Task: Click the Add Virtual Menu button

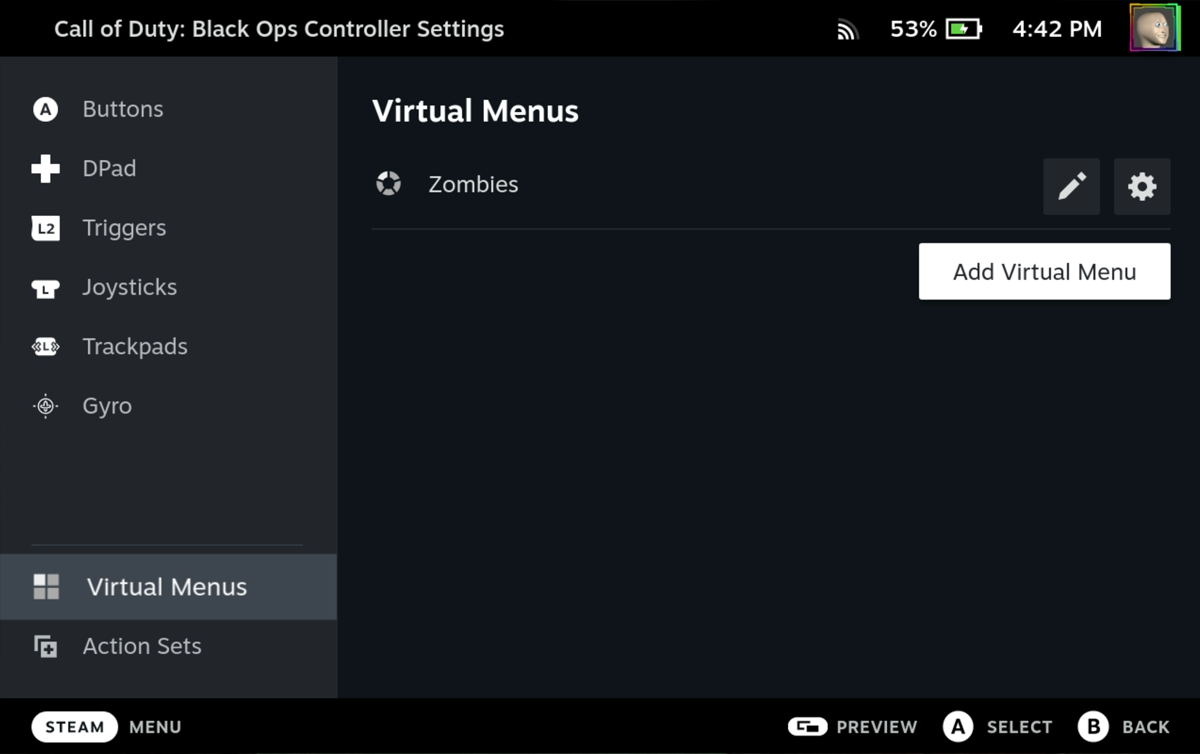Action: pyautogui.click(x=1044, y=271)
